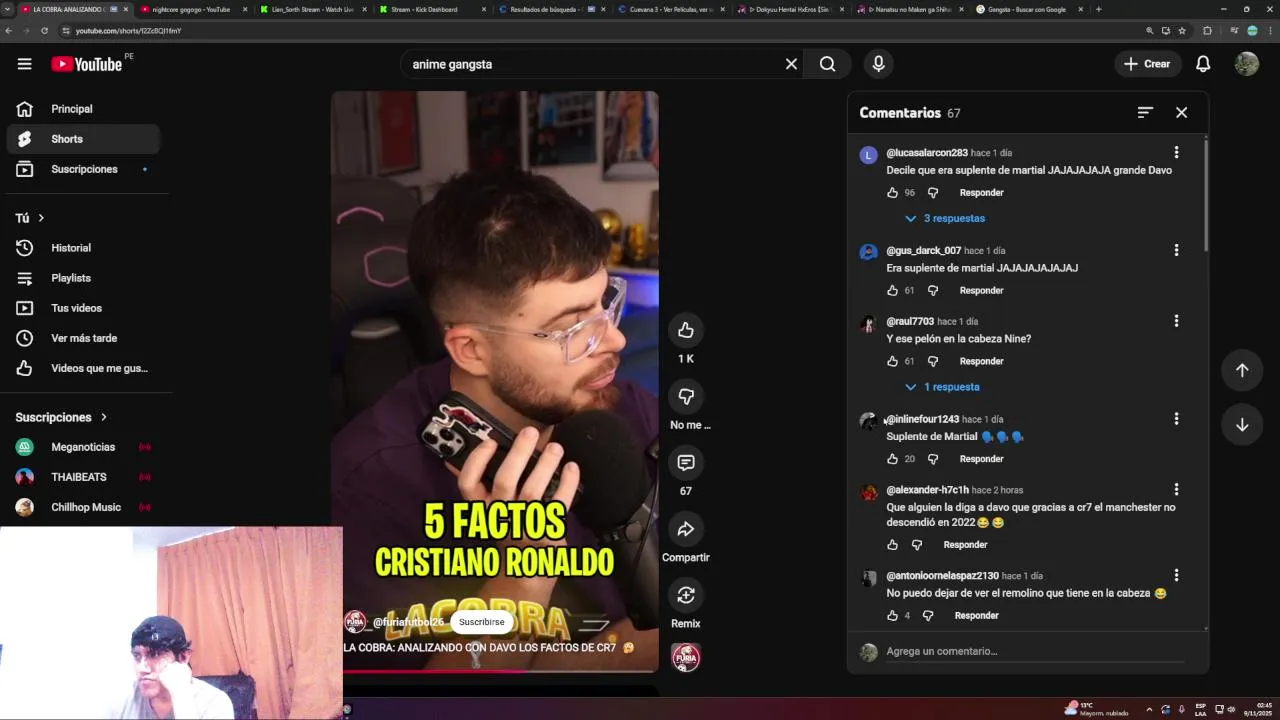Image resolution: width=1280 pixels, height=720 pixels.
Task: Go to YouTube home via logo
Action: 86,64
